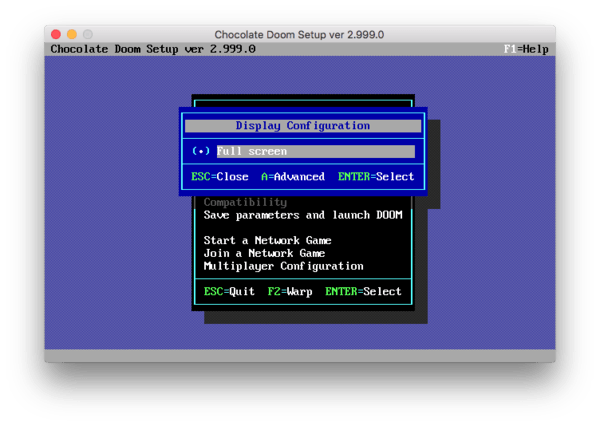The height and width of the screenshot is (426, 600).
Task: Select the Full screen radio button
Action: coord(201,151)
